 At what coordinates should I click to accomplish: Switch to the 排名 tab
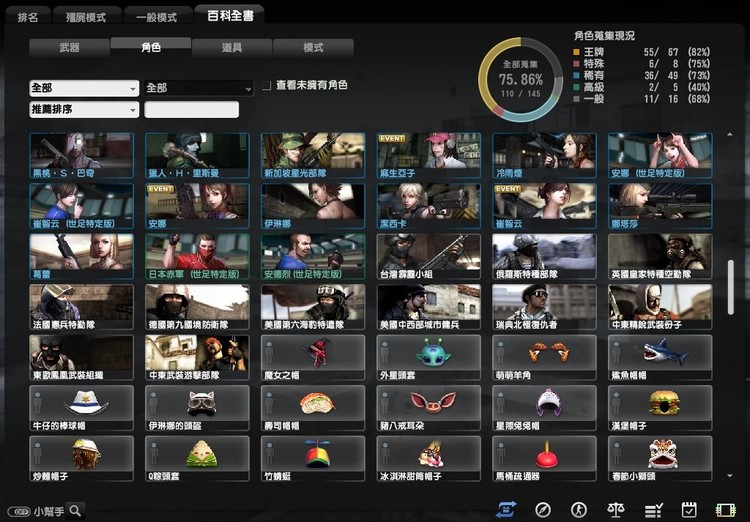[28, 17]
